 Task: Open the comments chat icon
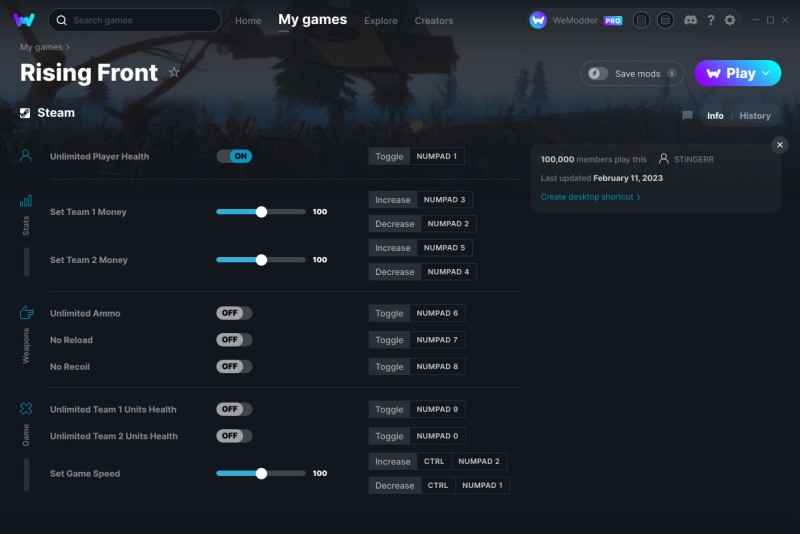point(687,116)
